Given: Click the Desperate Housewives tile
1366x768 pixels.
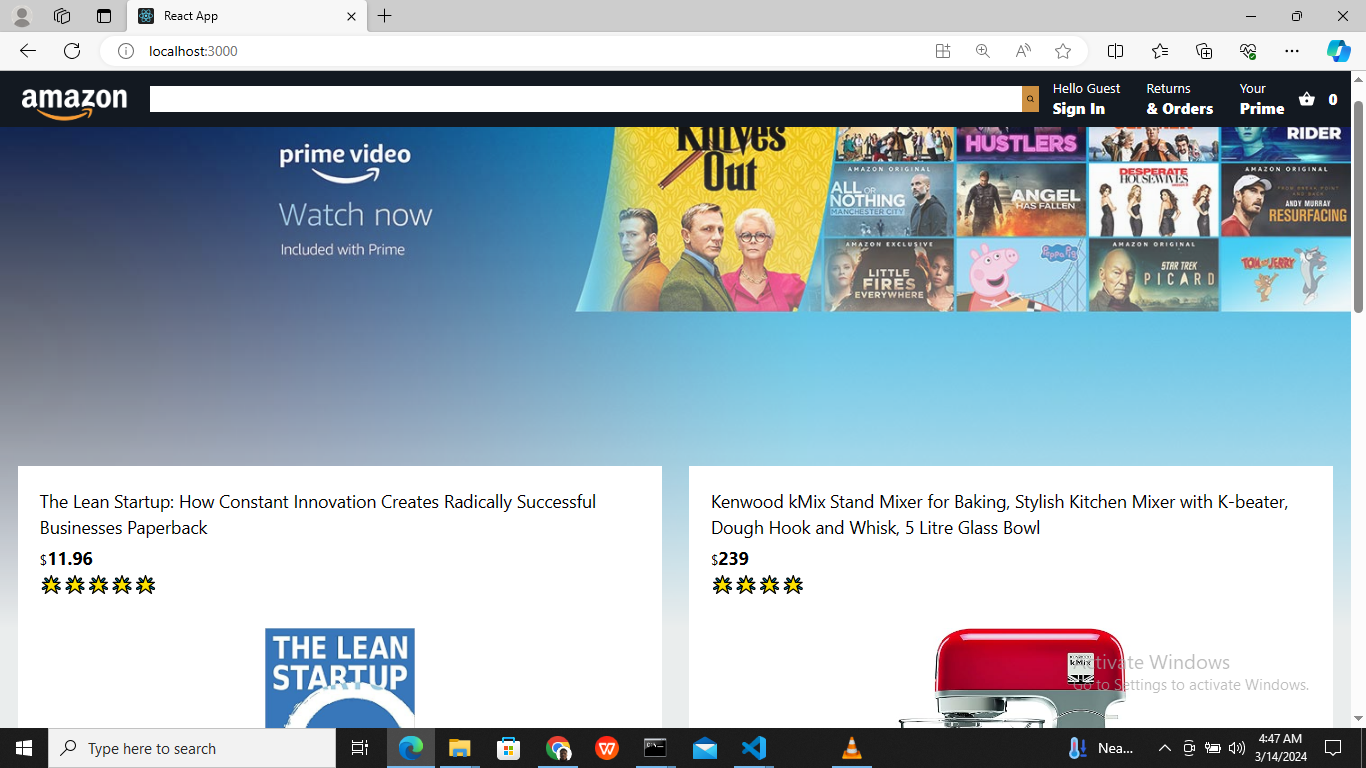Looking at the screenshot, I should coord(1153,200).
